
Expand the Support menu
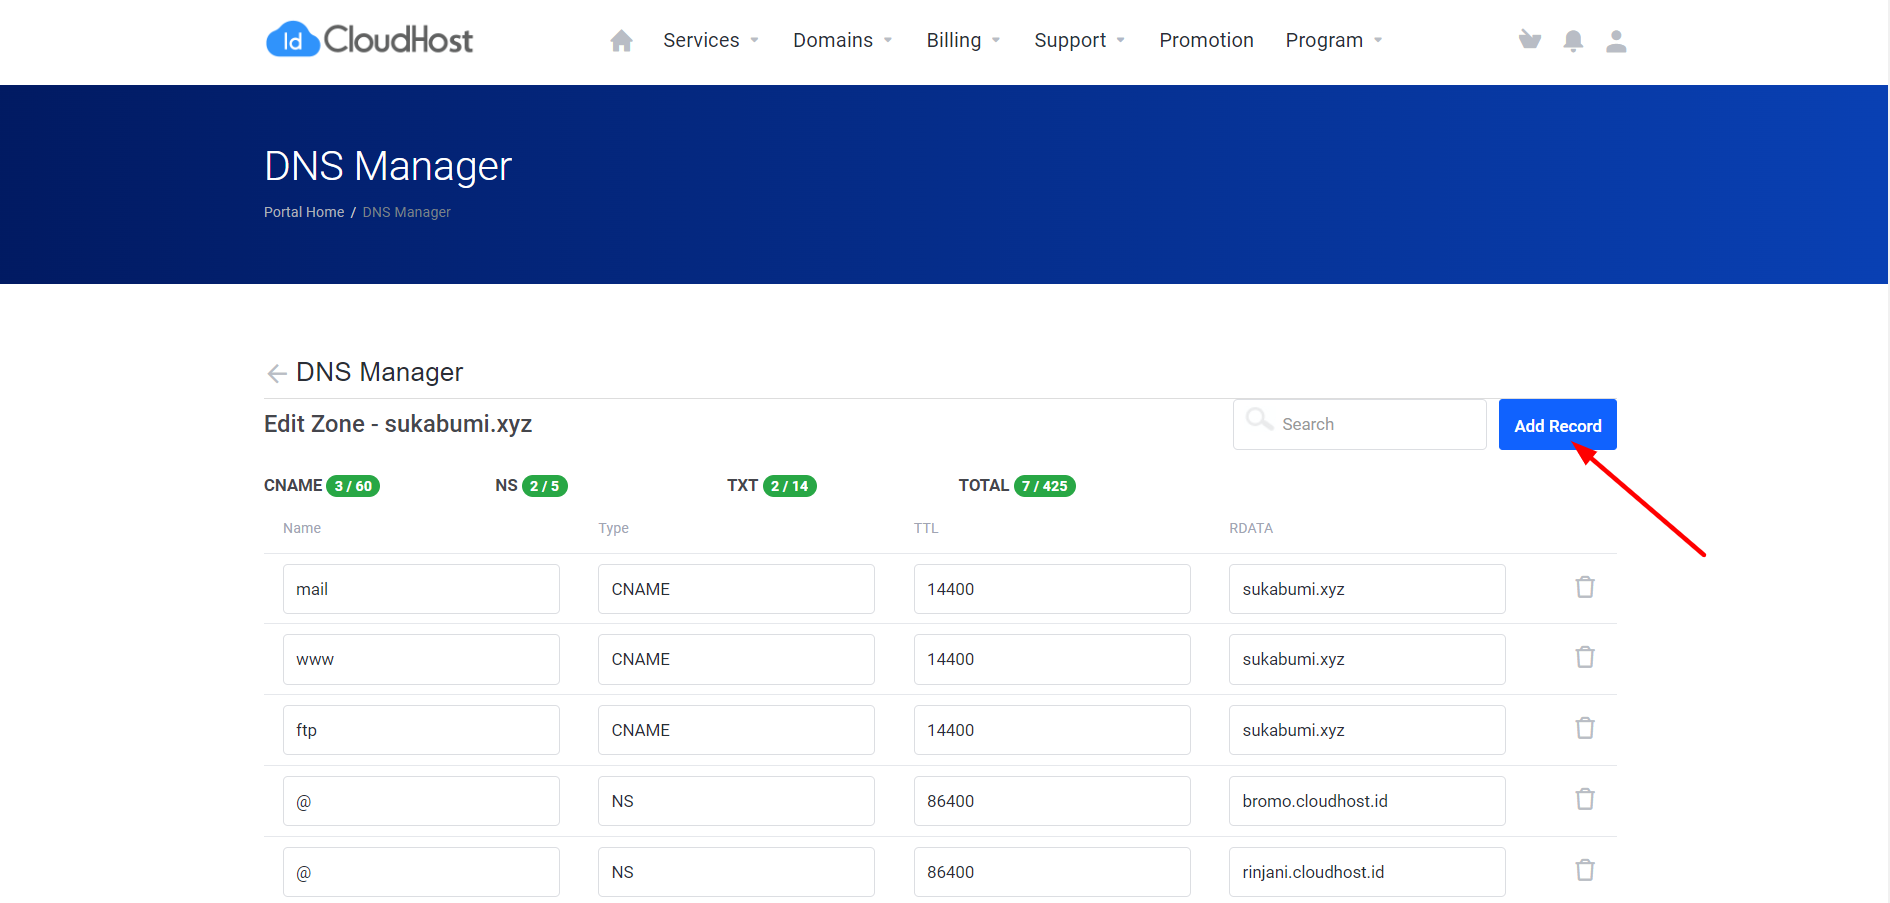click(1080, 40)
